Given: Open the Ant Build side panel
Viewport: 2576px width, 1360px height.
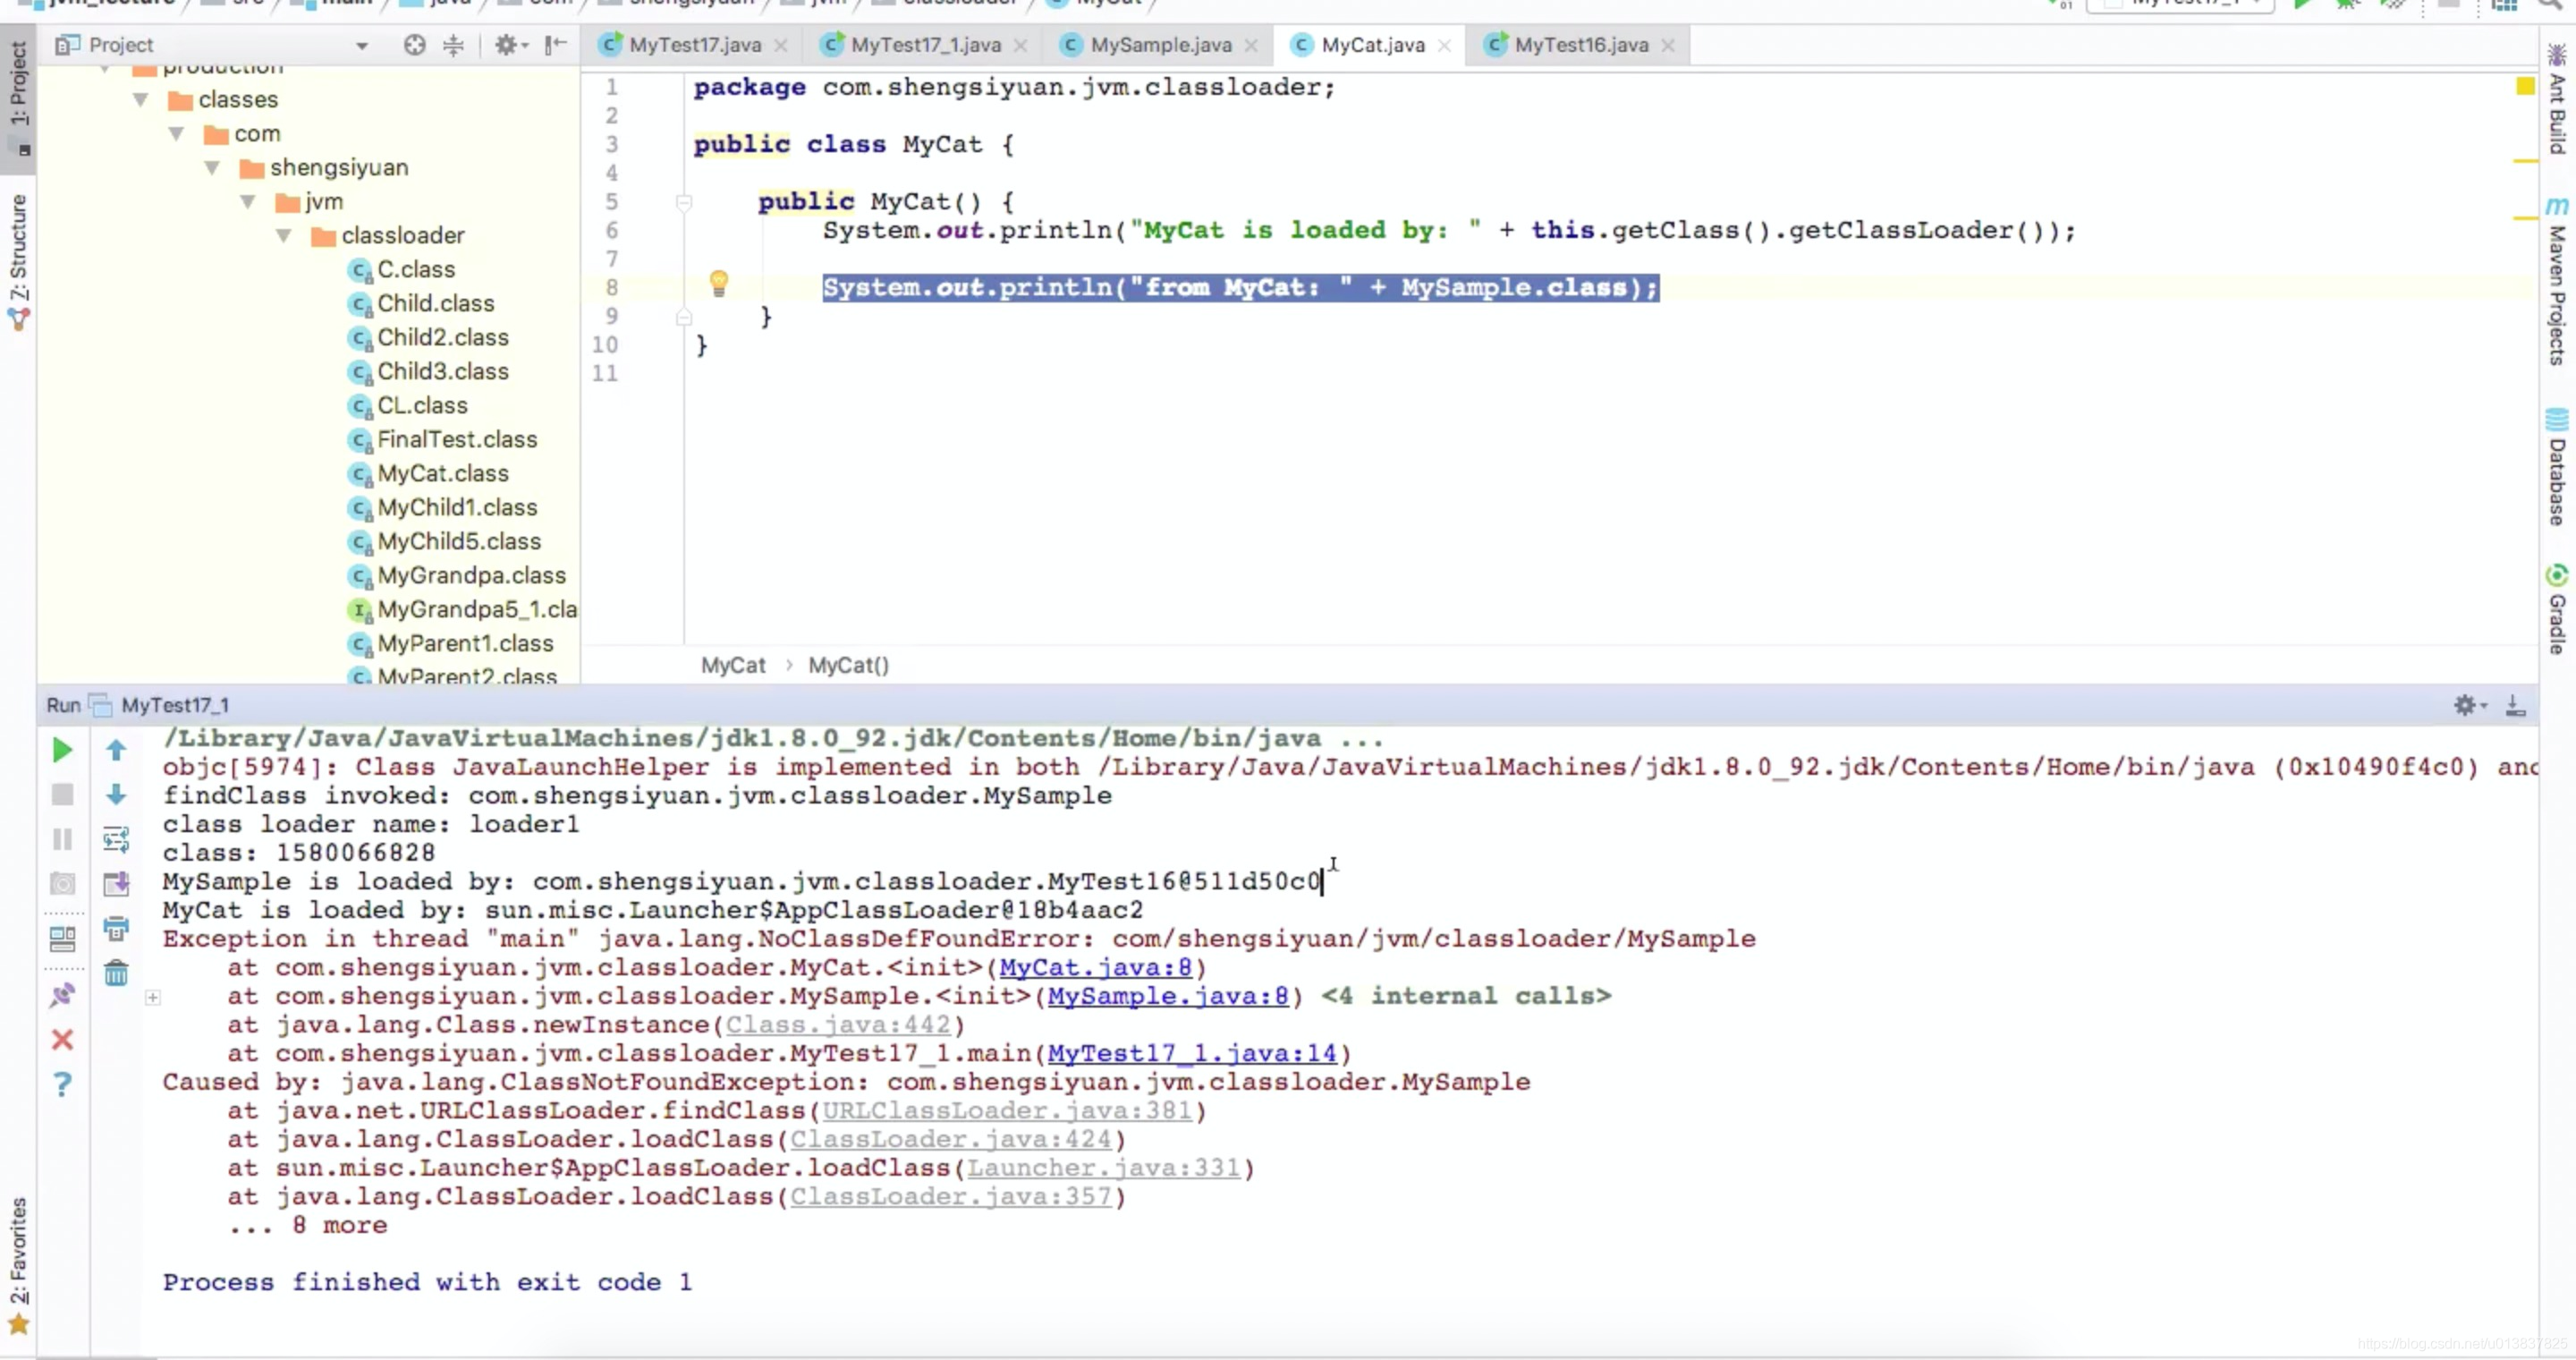Looking at the screenshot, I should (2557, 100).
